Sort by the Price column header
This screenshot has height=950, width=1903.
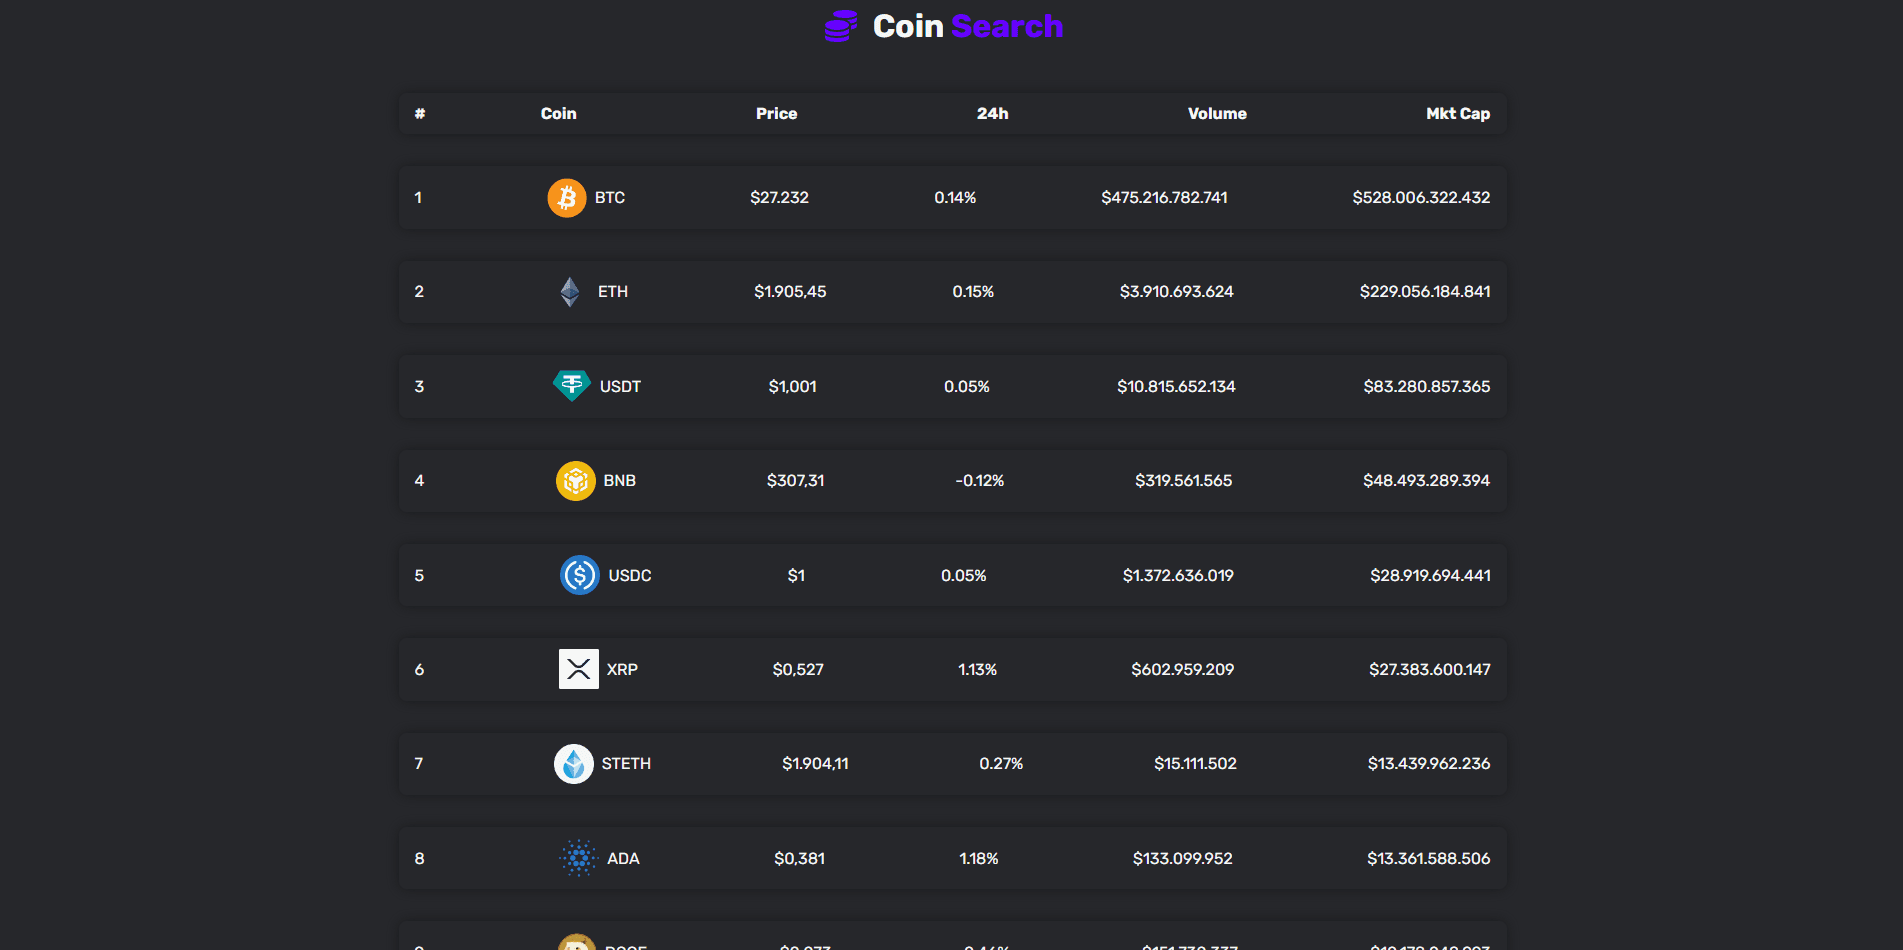[x=777, y=114]
